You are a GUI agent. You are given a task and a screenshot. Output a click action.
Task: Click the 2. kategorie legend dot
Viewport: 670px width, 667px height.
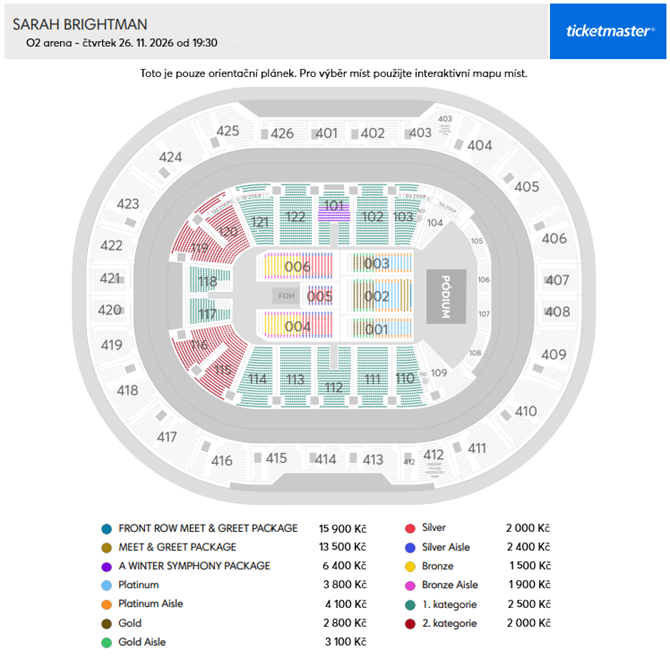click(x=410, y=623)
